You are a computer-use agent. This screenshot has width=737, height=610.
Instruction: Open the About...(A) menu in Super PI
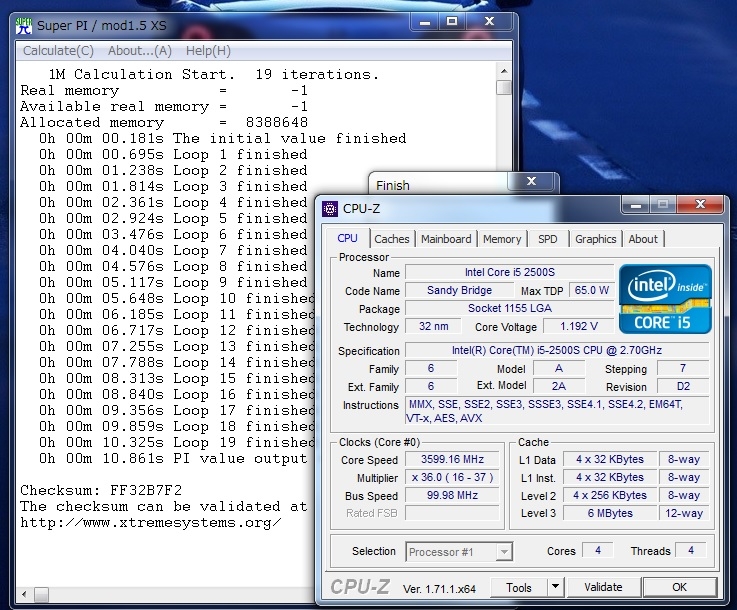click(x=140, y=51)
